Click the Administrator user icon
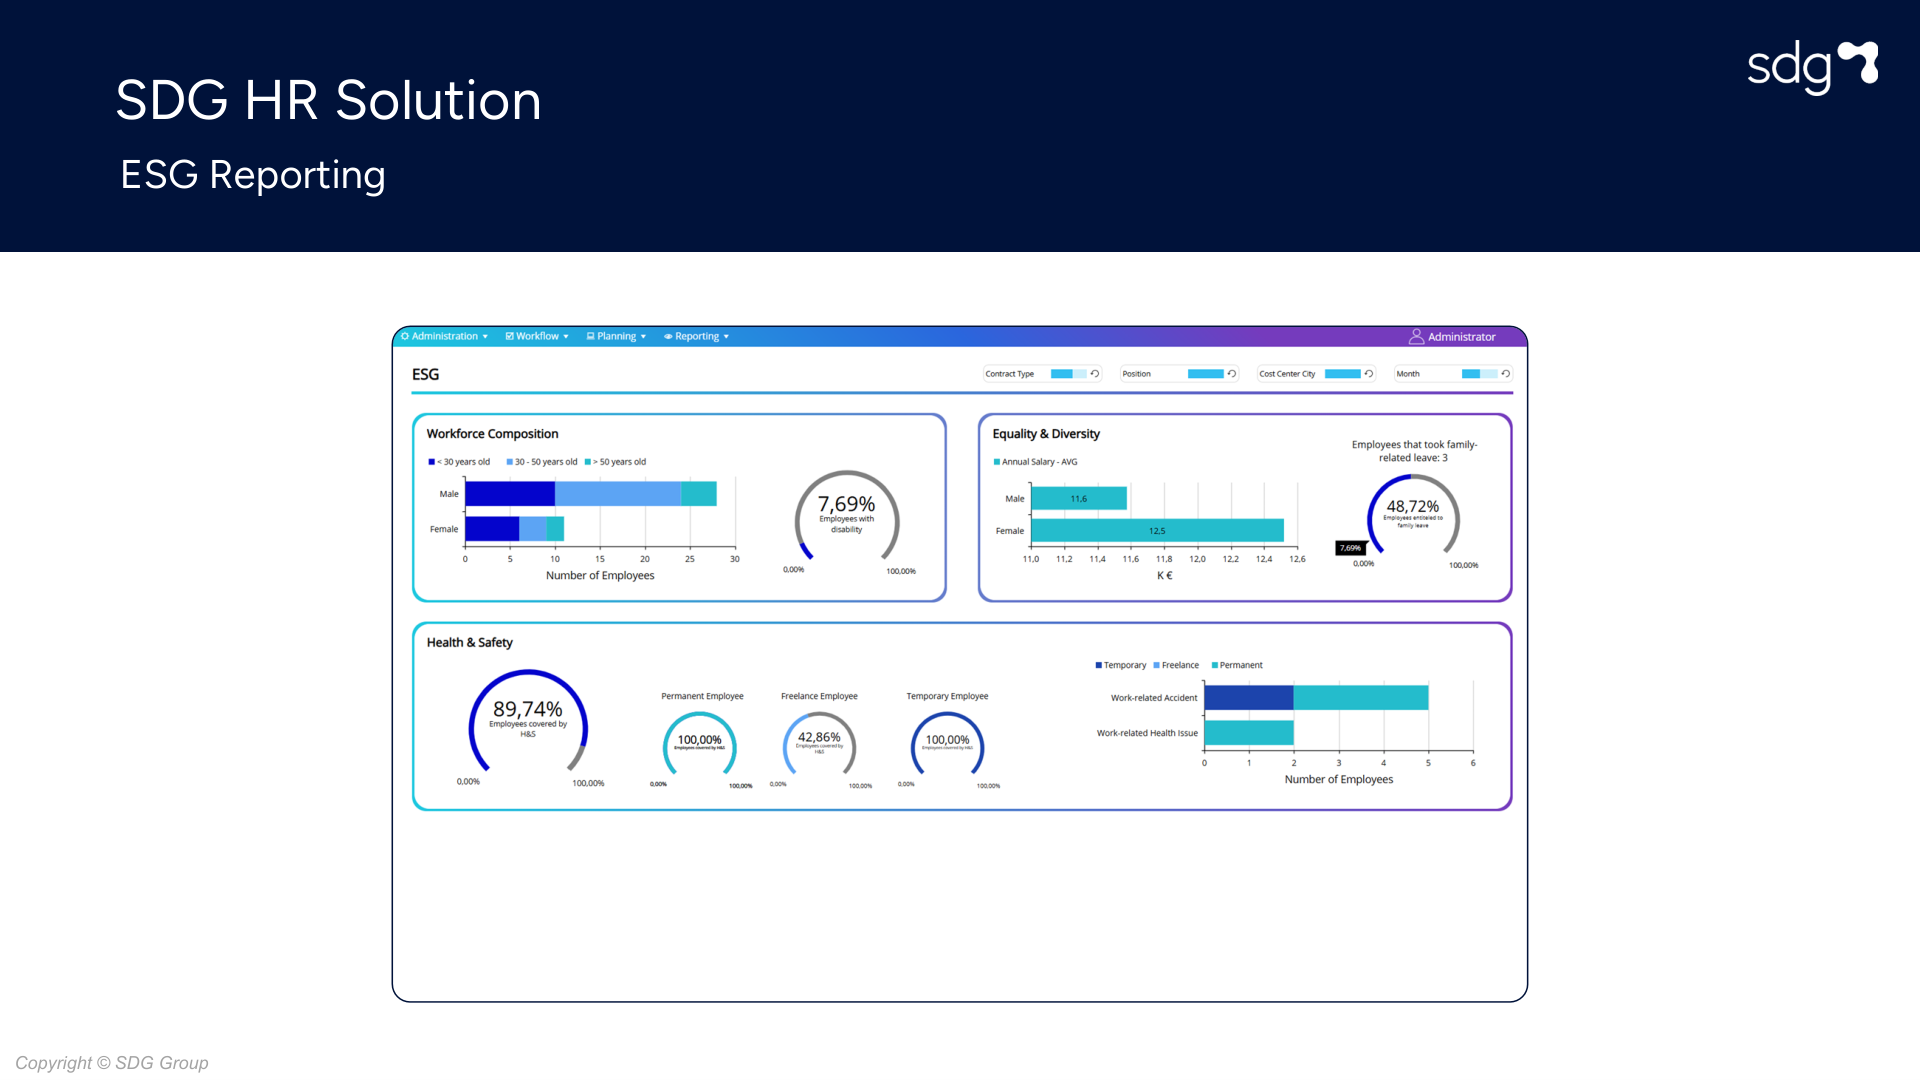Image resolution: width=1920 pixels, height=1080 pixels. point(1416,336)
